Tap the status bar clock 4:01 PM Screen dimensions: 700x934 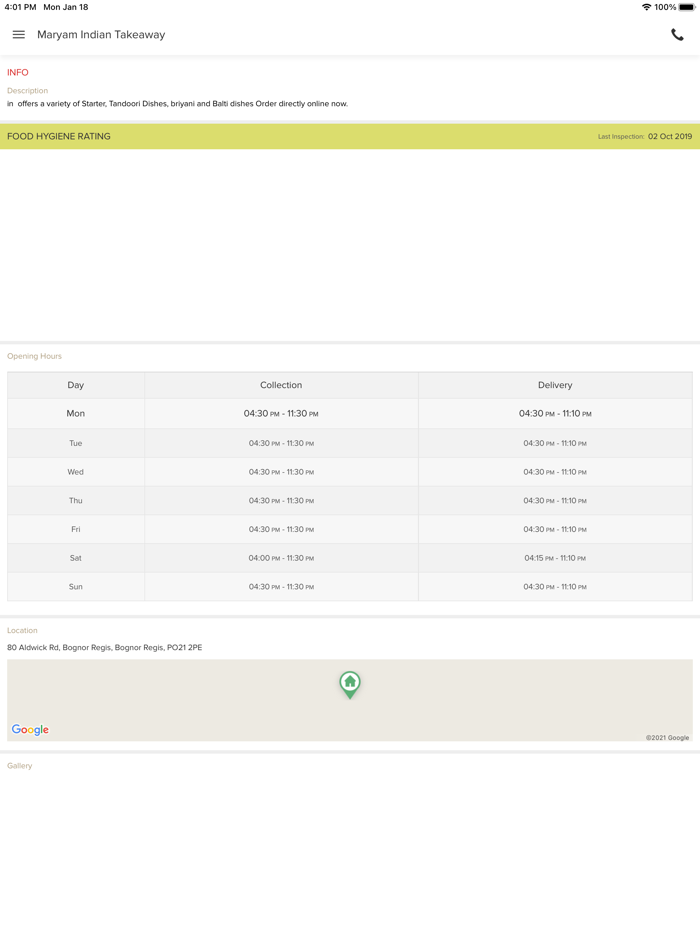pyautogui.click(x=20, y=7)
